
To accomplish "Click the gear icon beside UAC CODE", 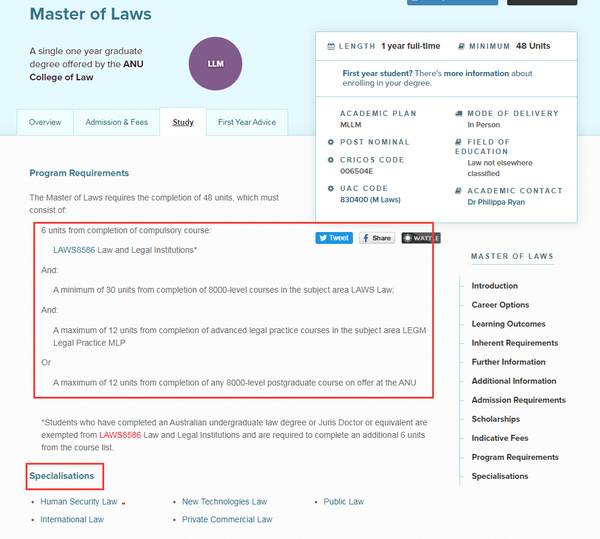I will [x=331, y=188].
